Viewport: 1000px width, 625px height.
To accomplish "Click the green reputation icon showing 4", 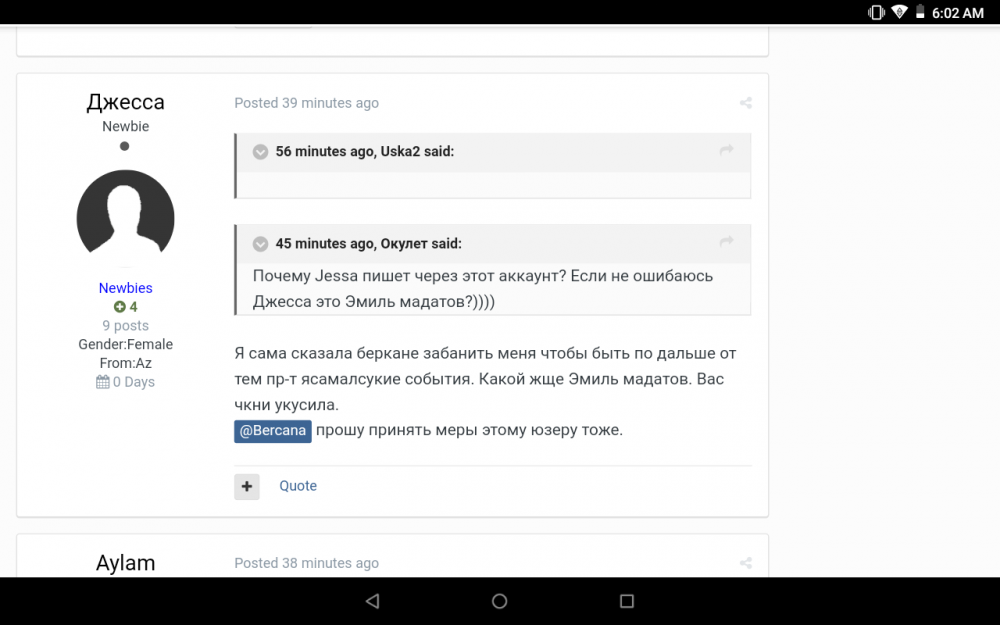I will [118, 306].
